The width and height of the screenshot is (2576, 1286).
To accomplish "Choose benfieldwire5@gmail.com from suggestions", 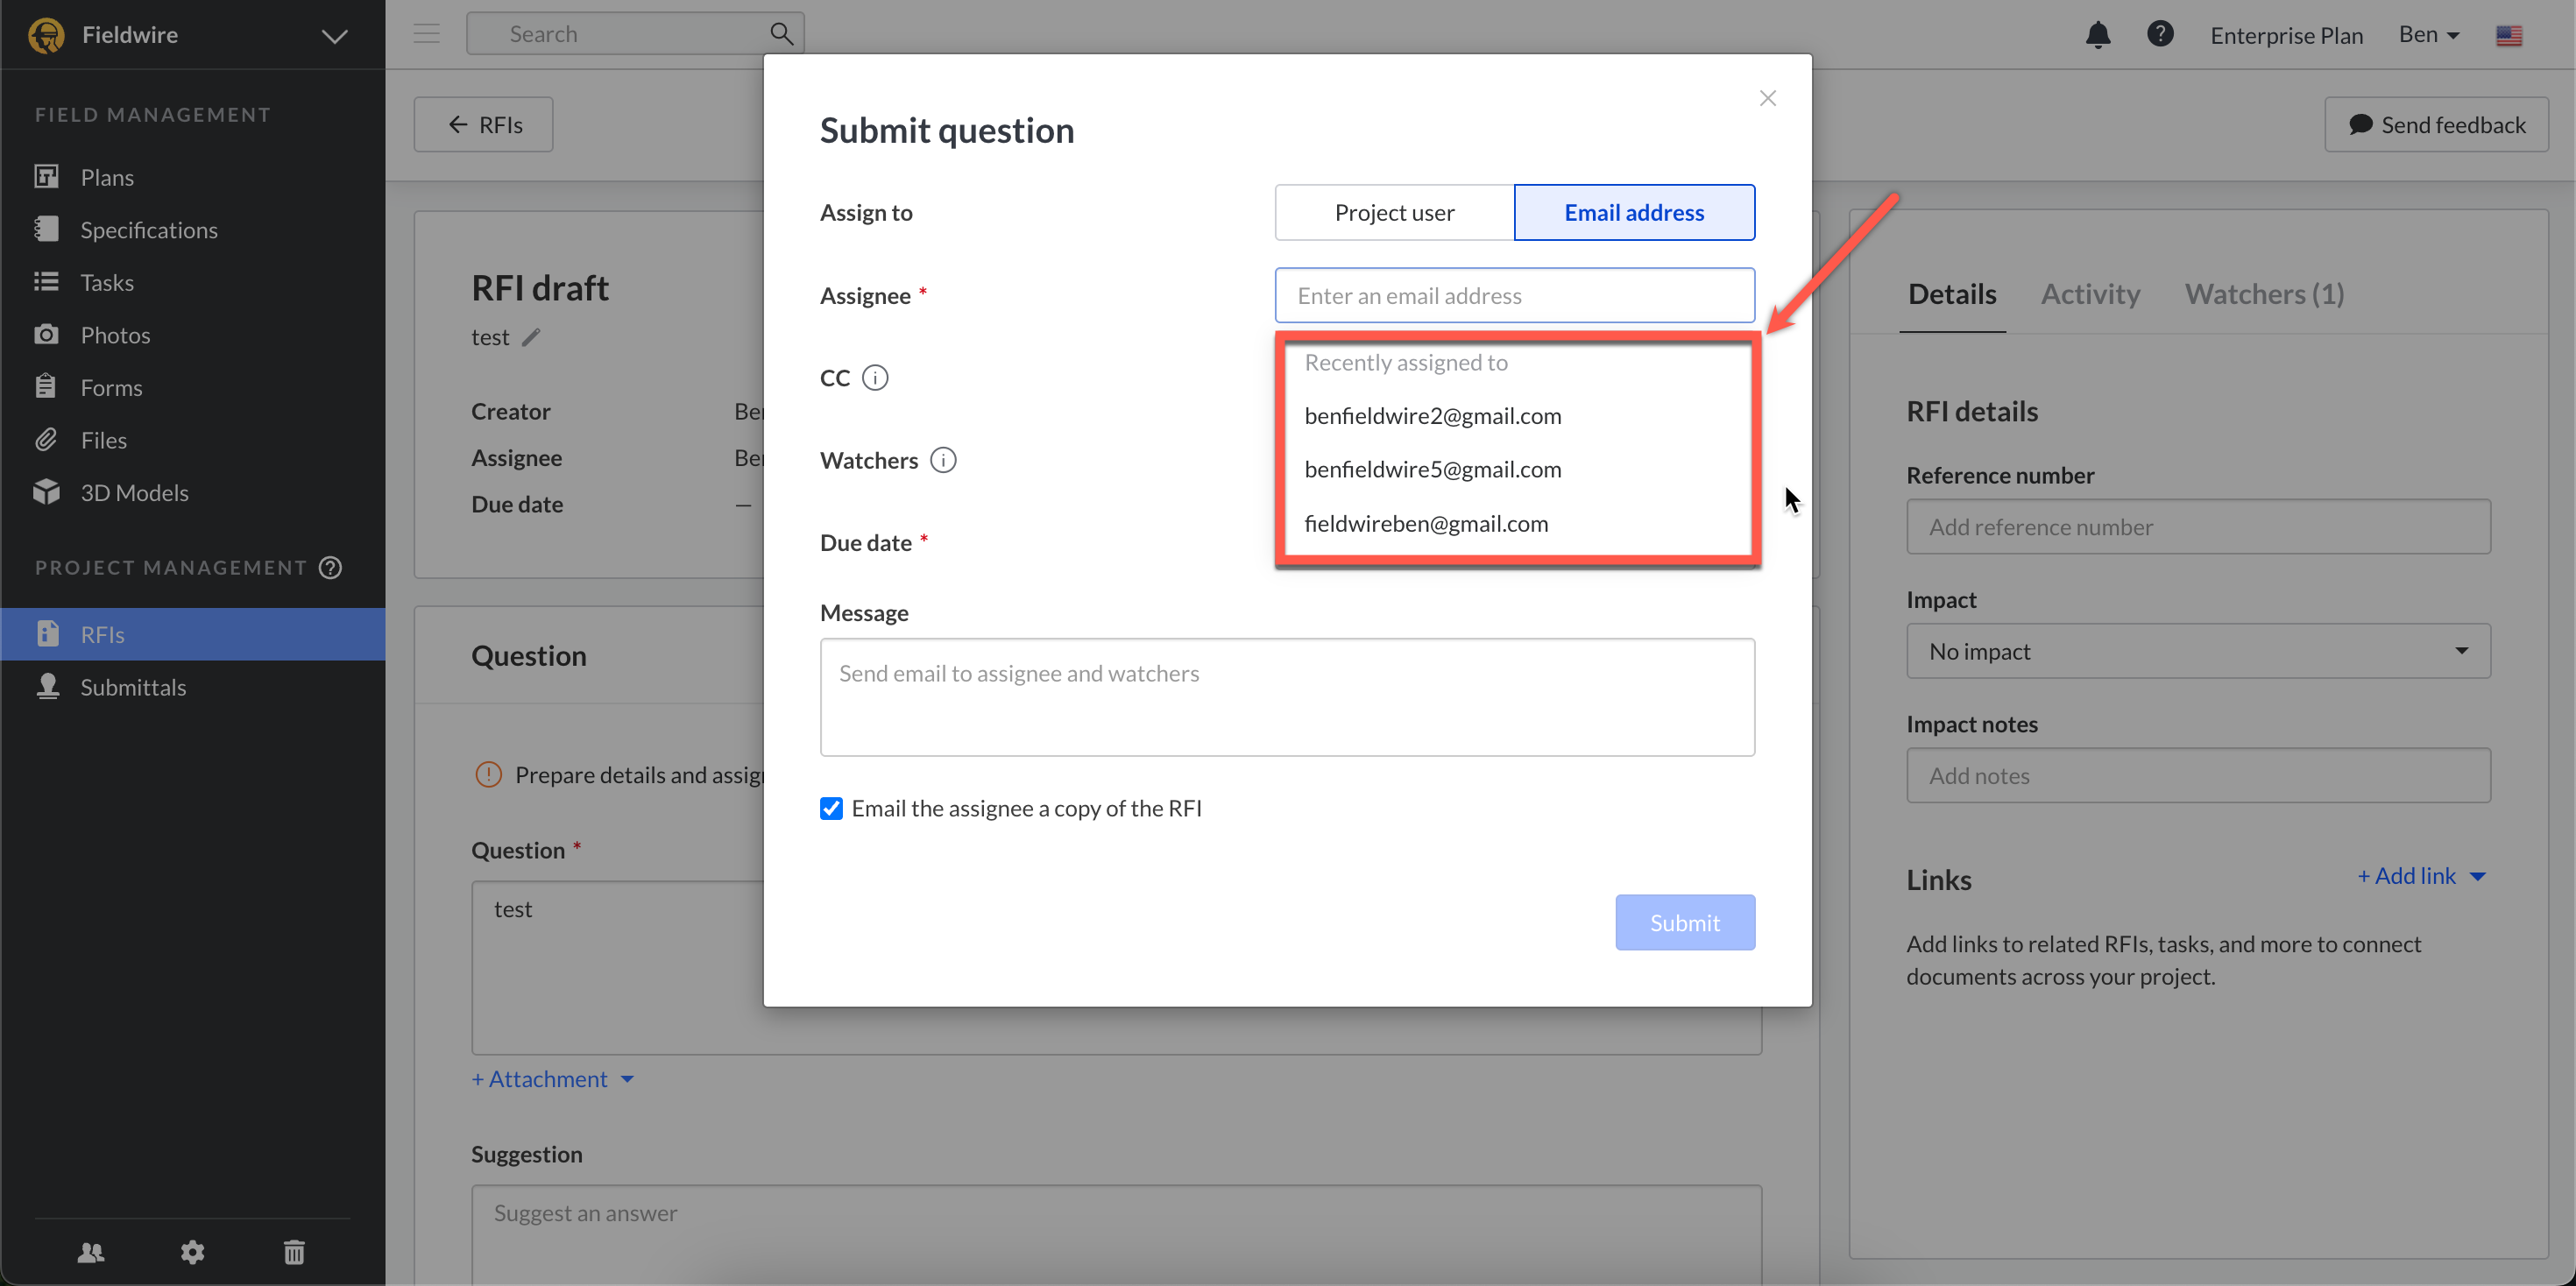I will [x=1432, y=469].
